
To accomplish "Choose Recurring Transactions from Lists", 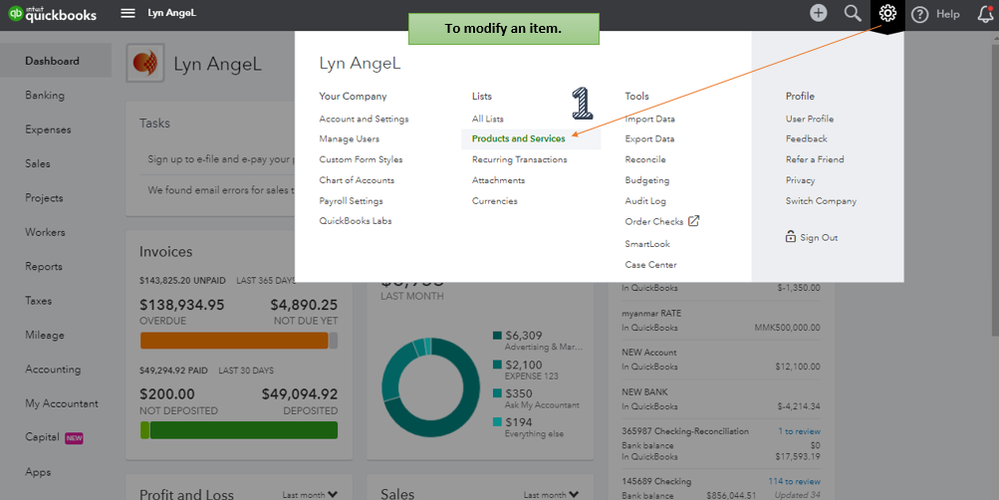I will coord(519,159).
